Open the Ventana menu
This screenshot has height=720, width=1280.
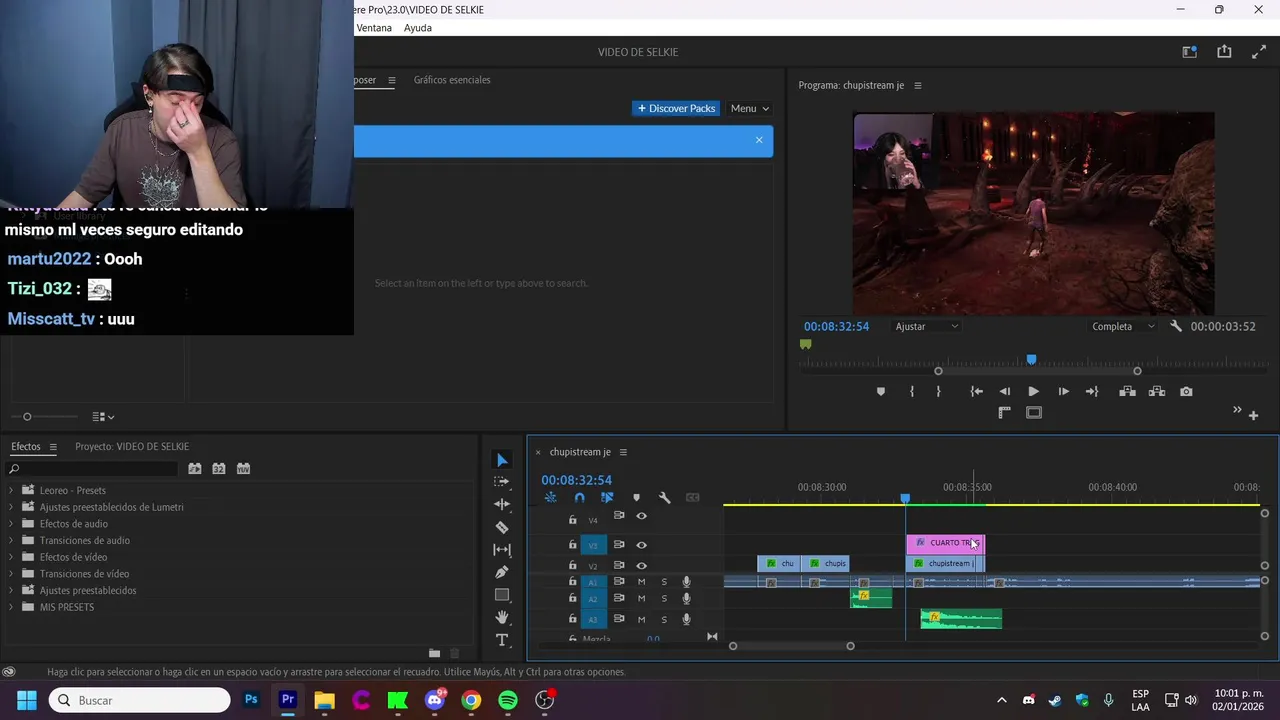(374, 28)
